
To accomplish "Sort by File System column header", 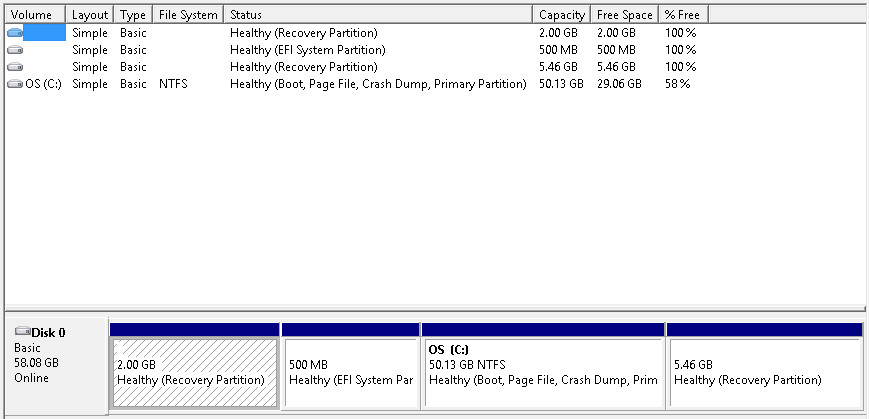I will [x=188, y=14].
